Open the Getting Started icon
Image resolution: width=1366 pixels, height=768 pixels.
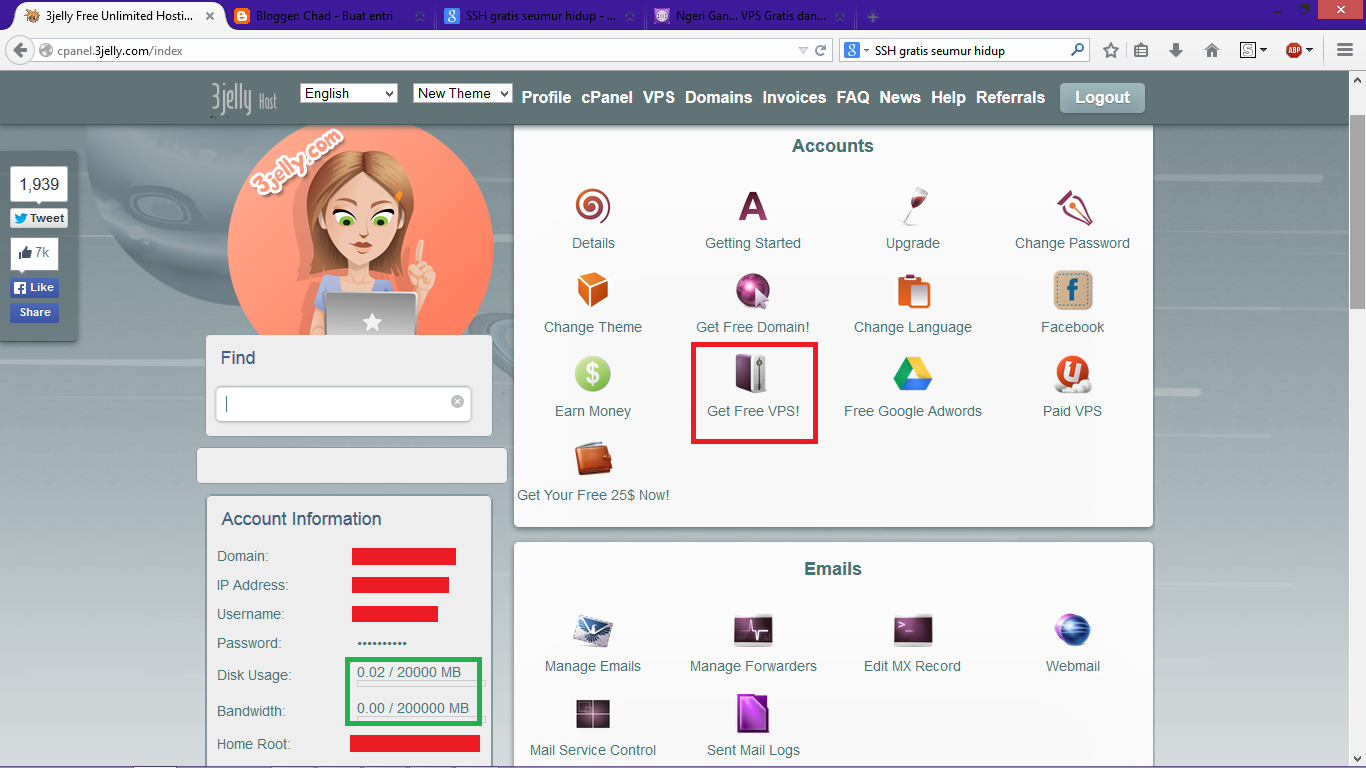753,207
